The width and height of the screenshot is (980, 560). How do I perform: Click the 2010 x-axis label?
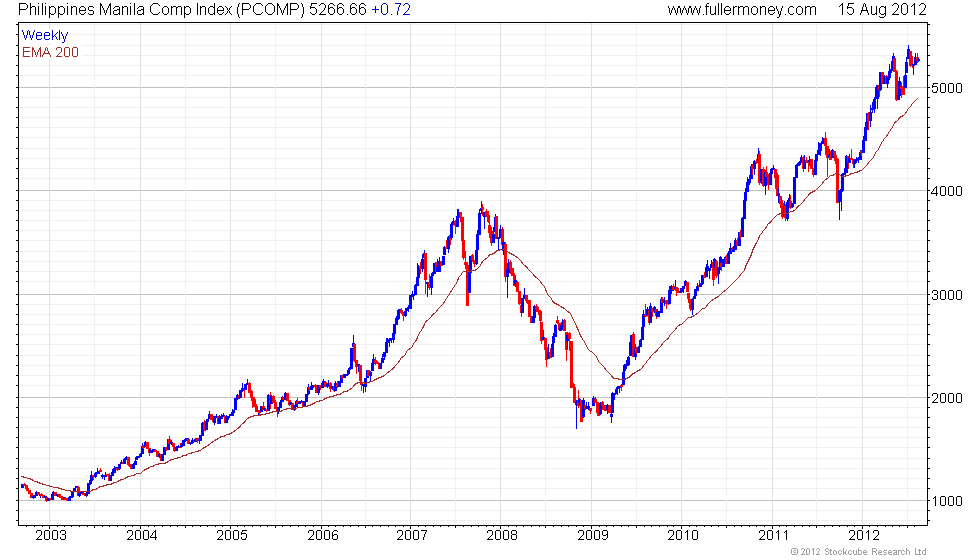[682, 535]
